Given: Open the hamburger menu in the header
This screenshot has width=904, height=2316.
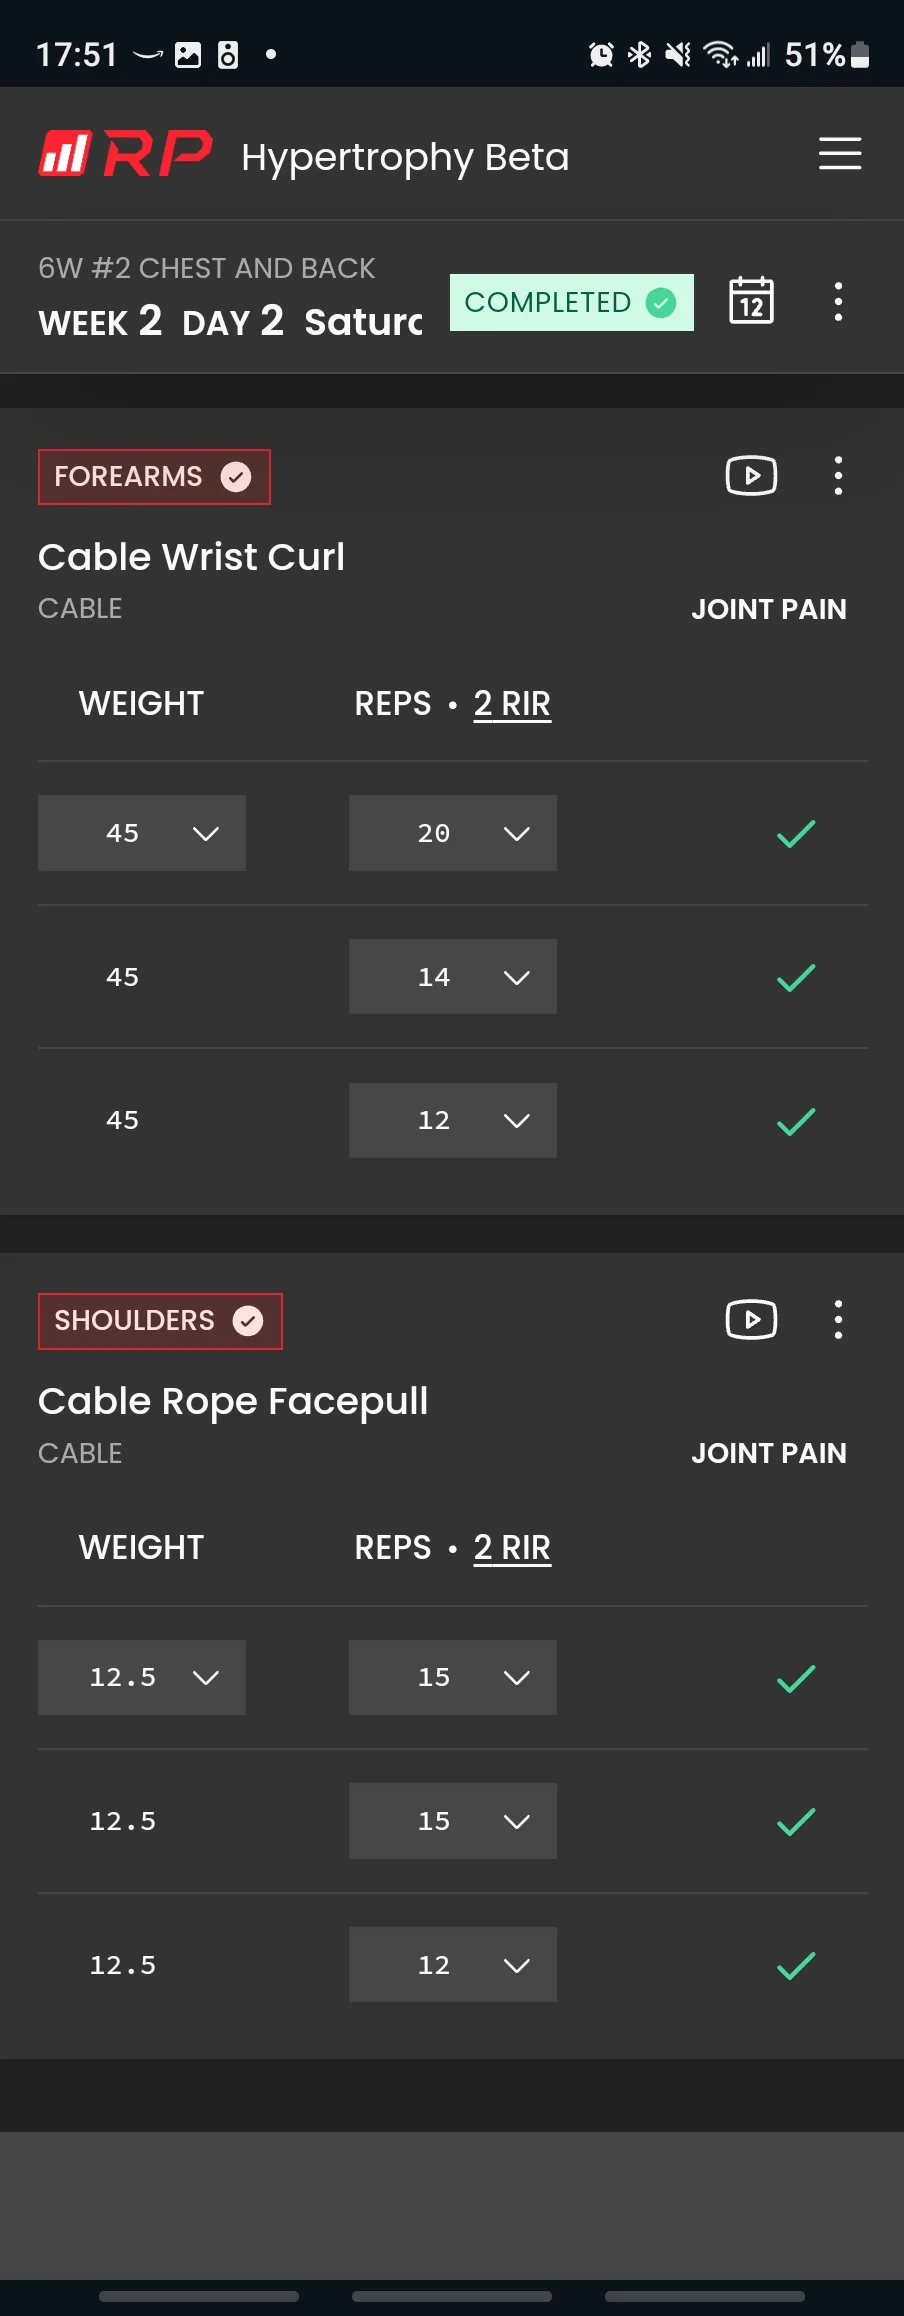Looking at the screenshot, I should tap(840, 154).
